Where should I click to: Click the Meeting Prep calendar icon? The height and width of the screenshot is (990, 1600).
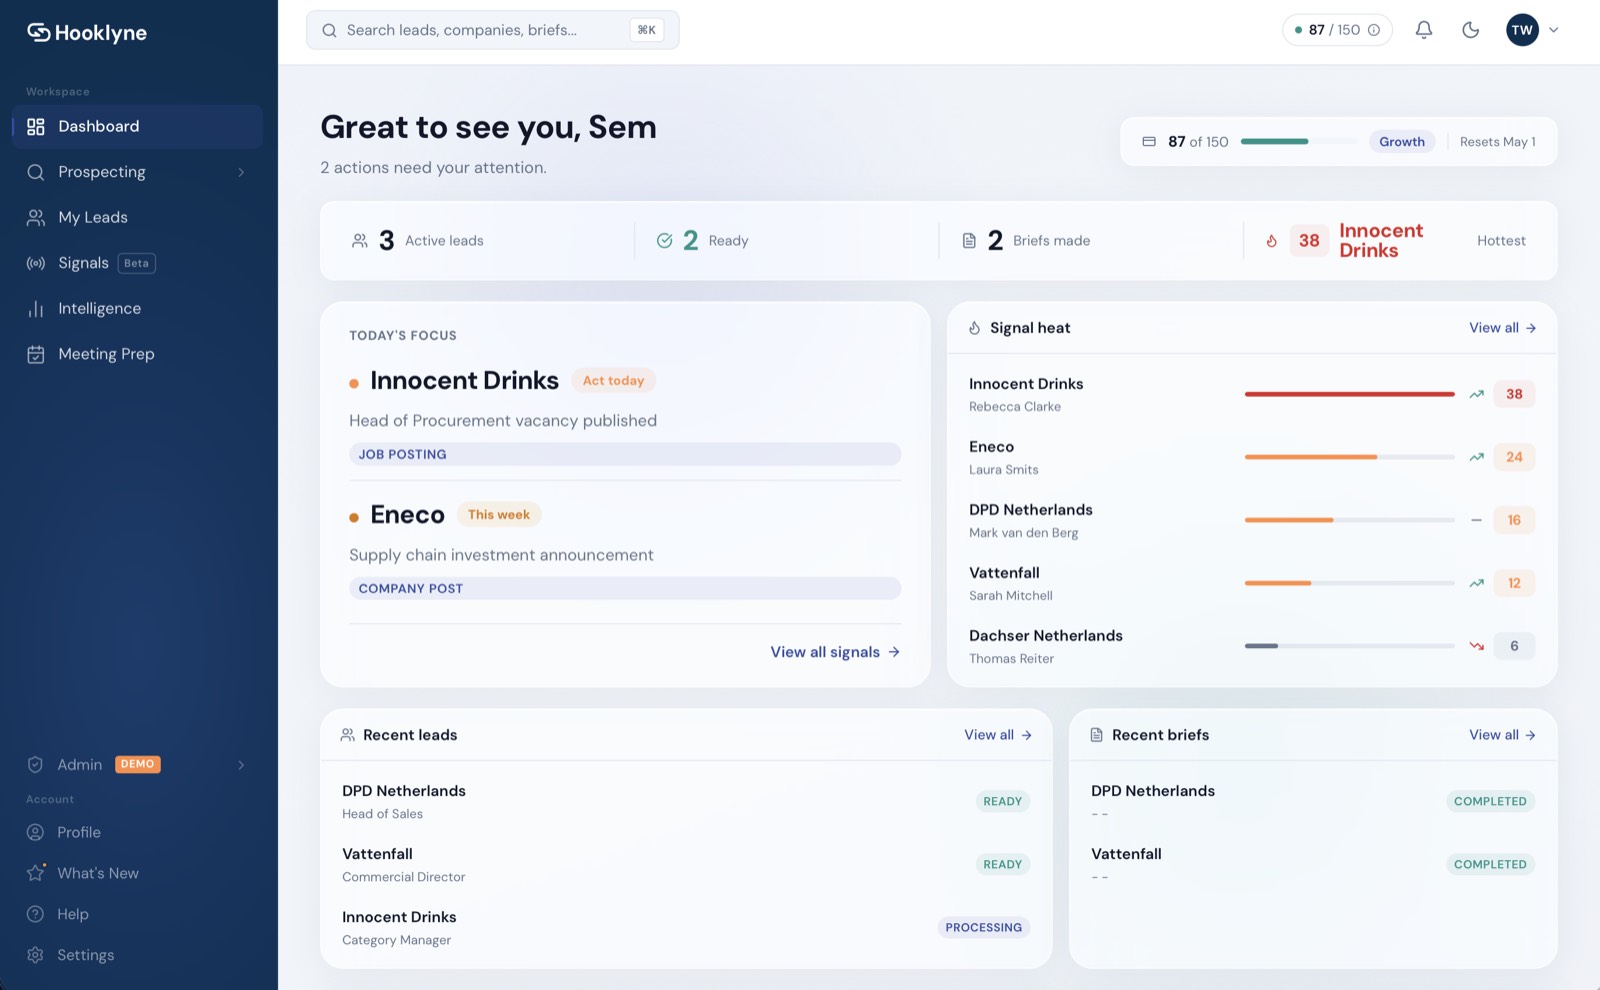(x=36, y=354)
